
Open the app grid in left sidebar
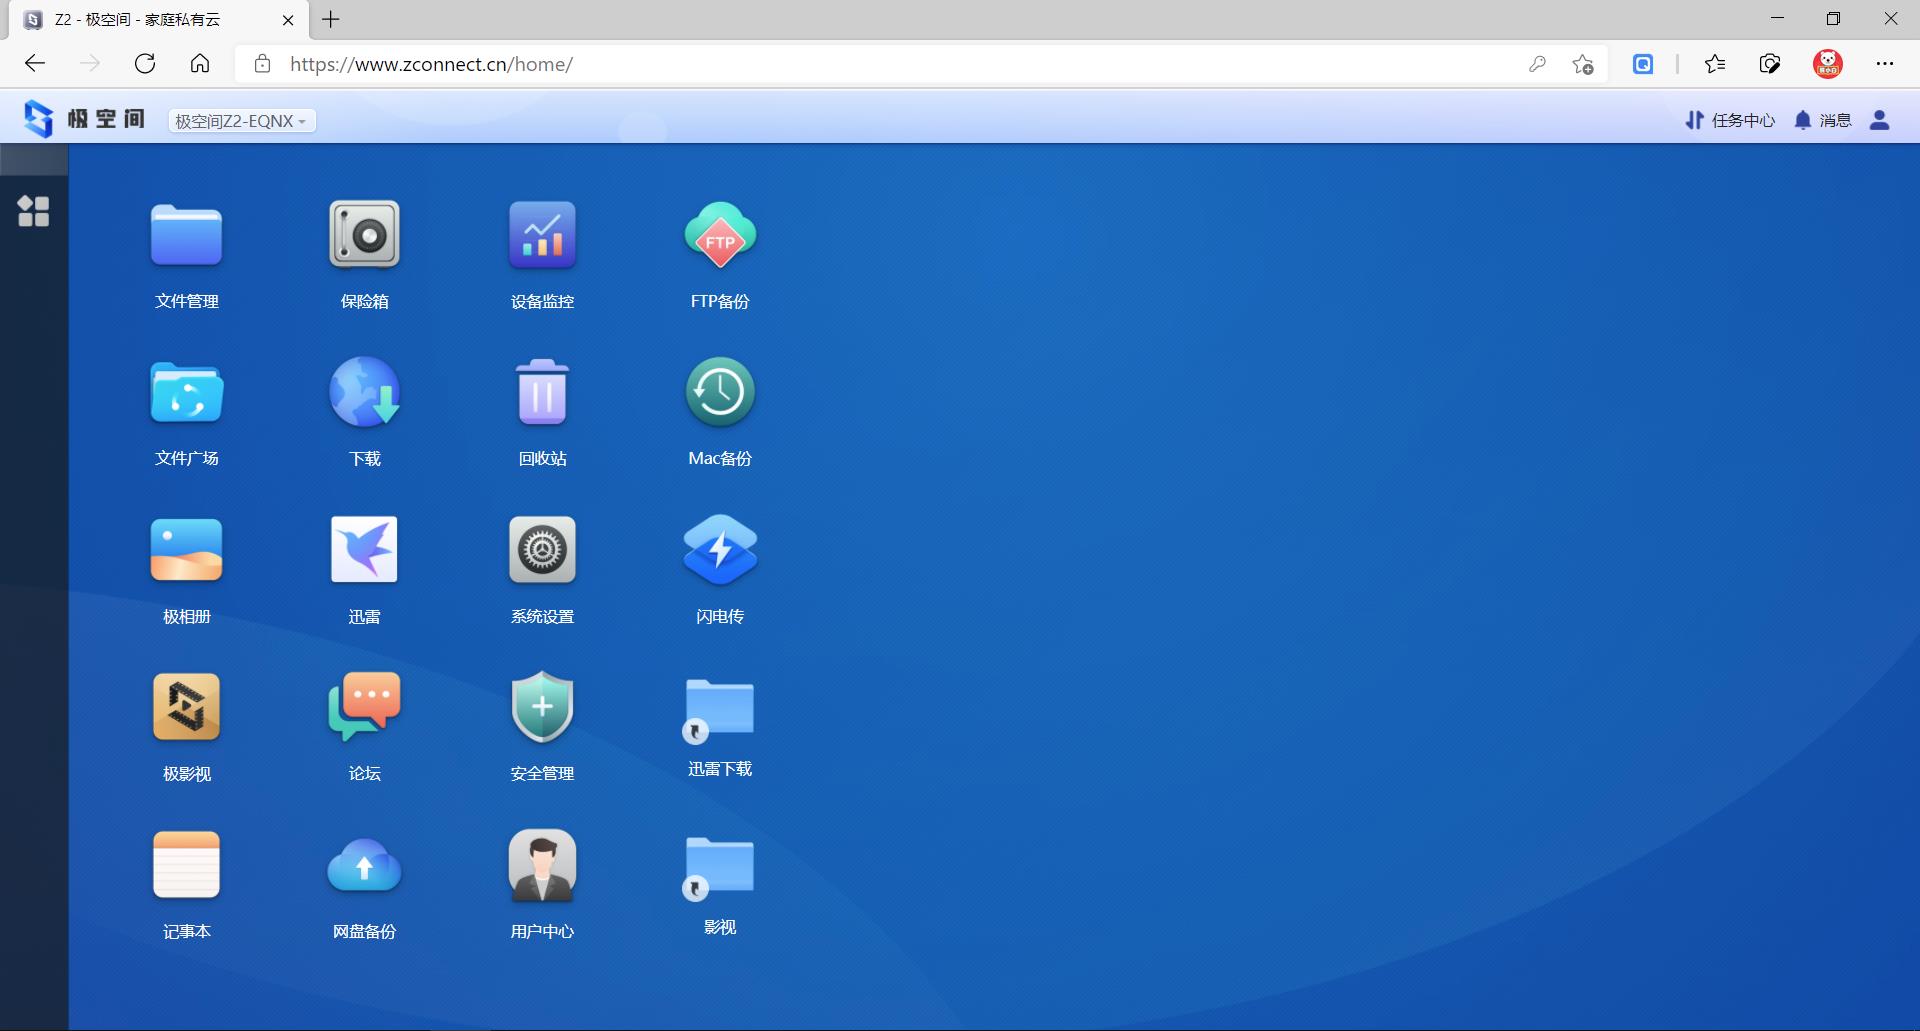click(33, 211)
